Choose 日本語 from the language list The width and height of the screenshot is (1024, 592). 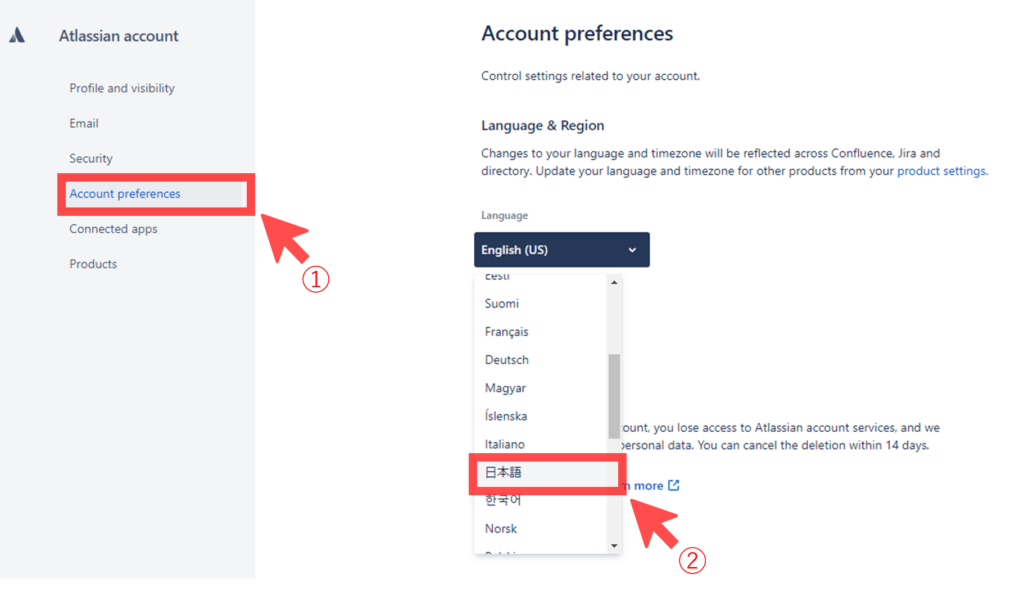(x=503, y=472)
